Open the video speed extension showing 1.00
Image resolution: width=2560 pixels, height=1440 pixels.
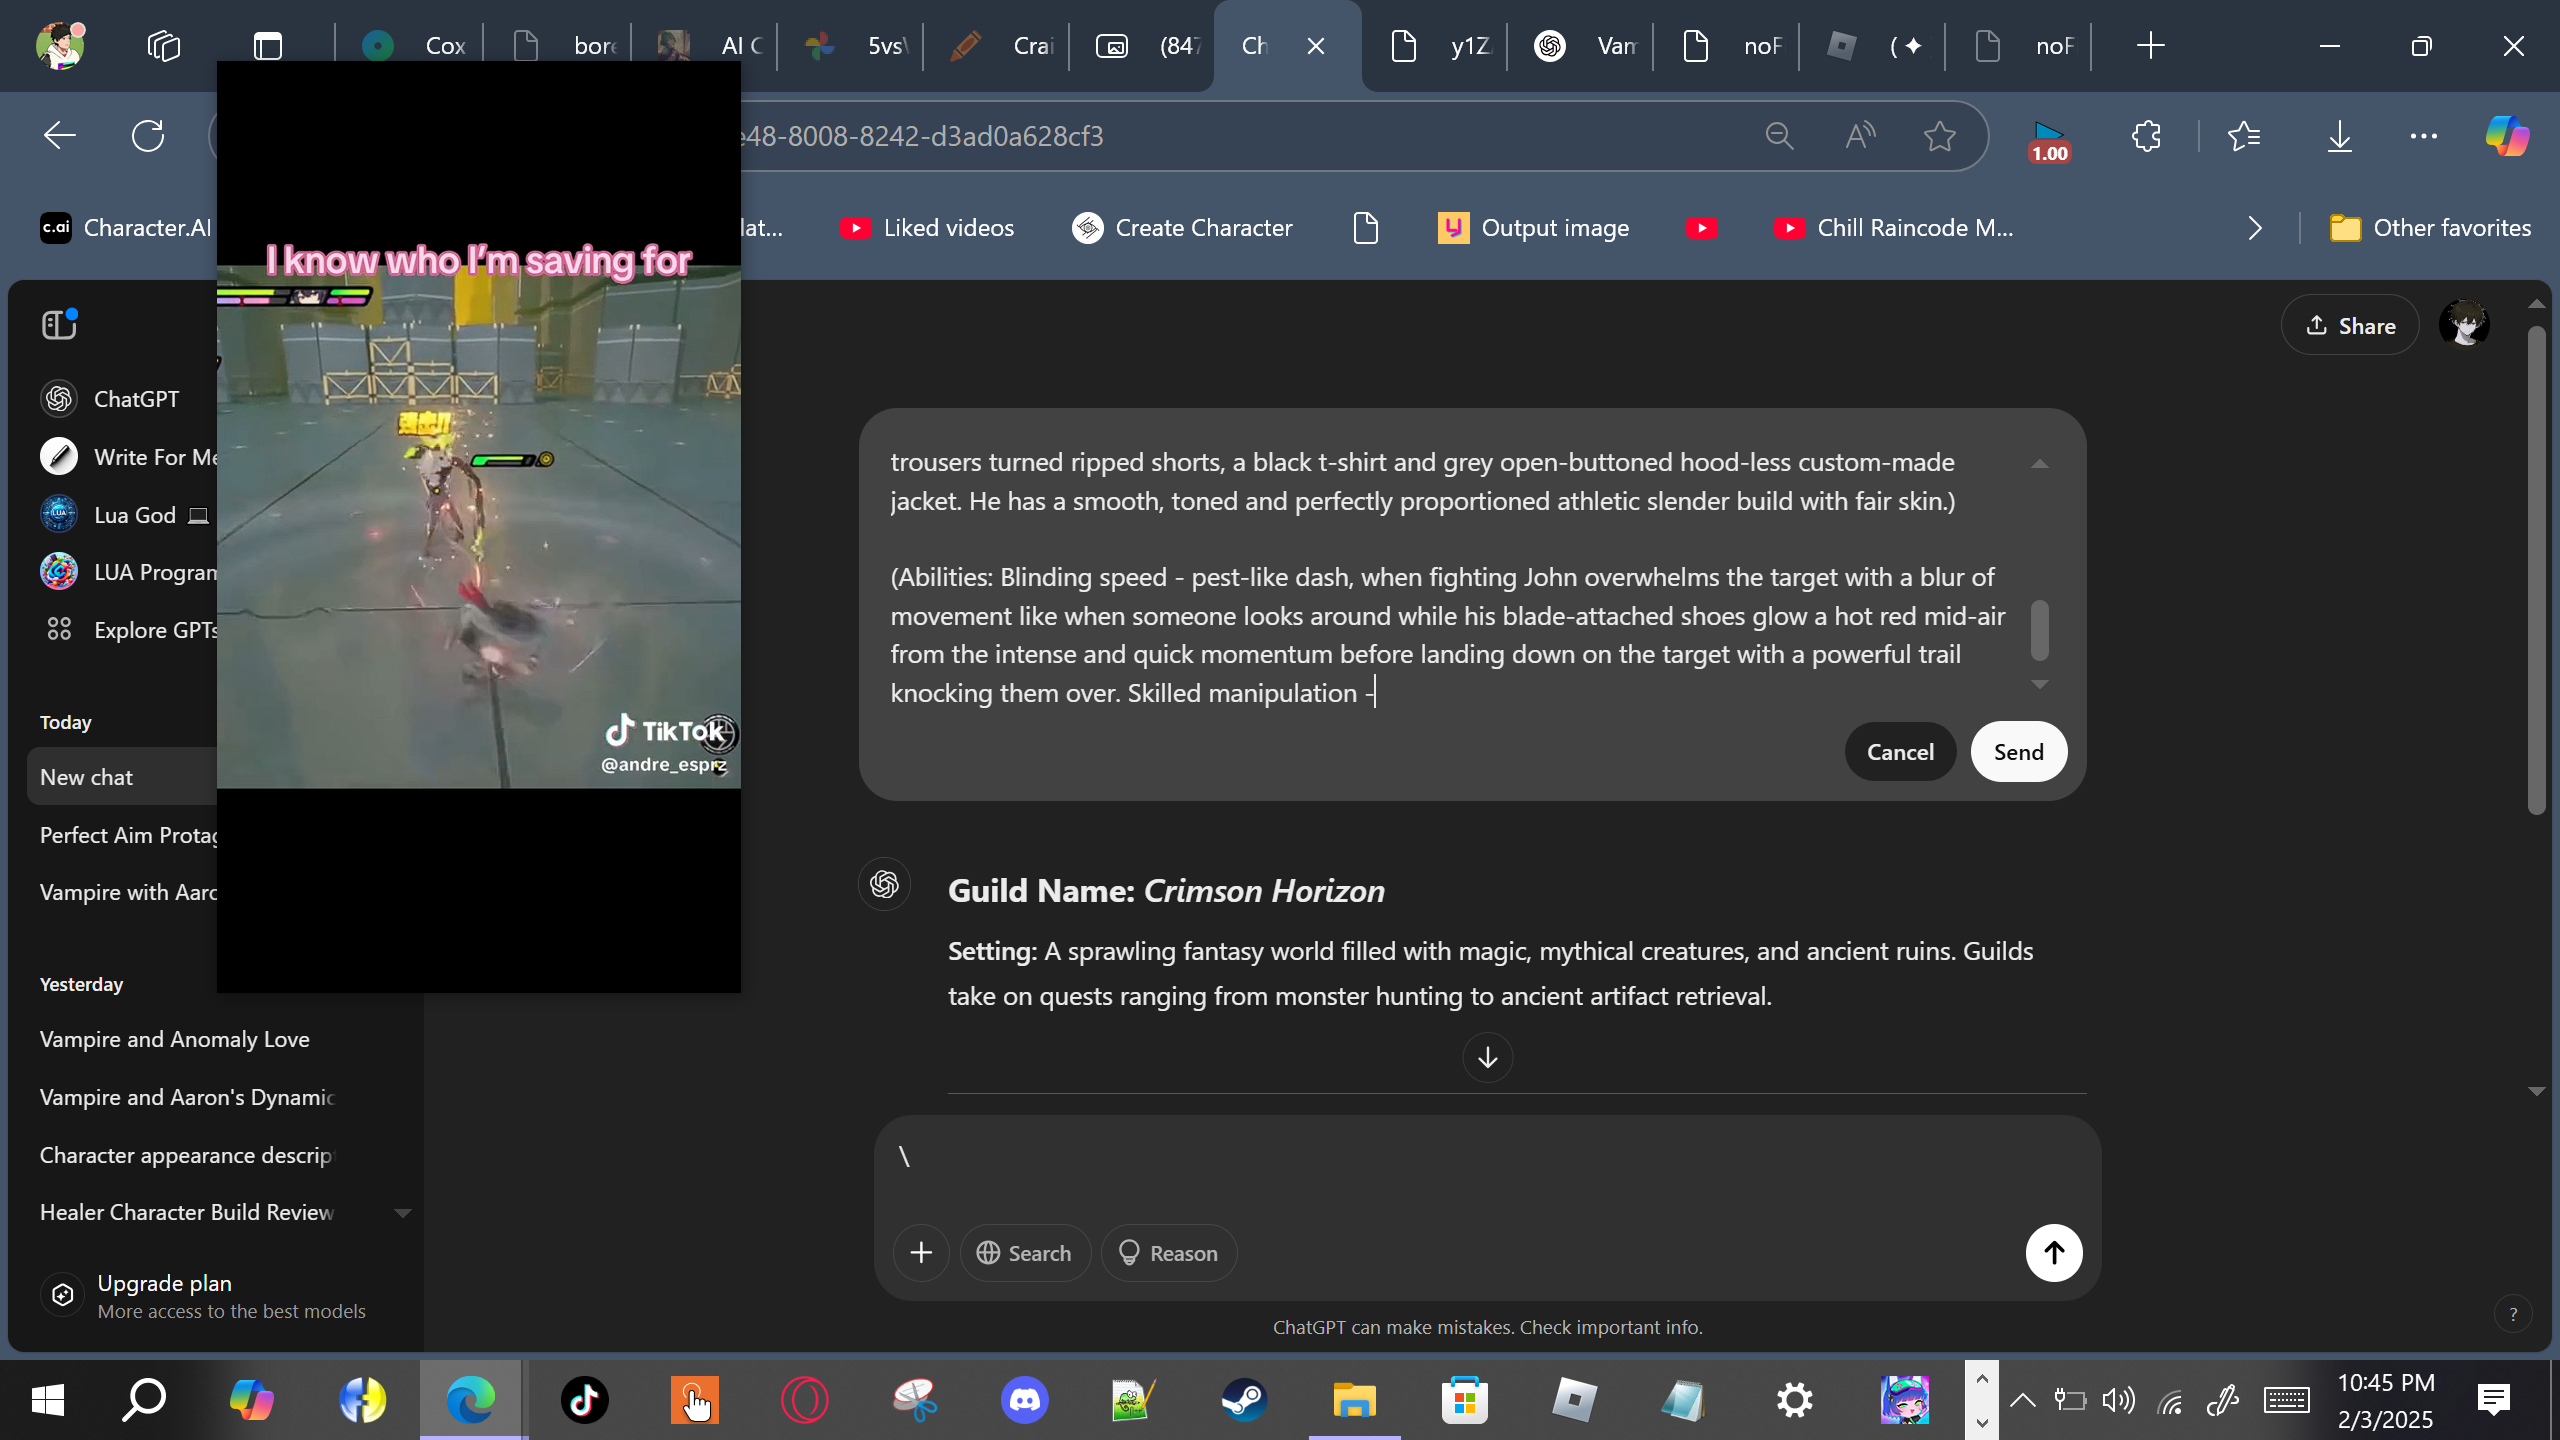[x=2049, y=141]
